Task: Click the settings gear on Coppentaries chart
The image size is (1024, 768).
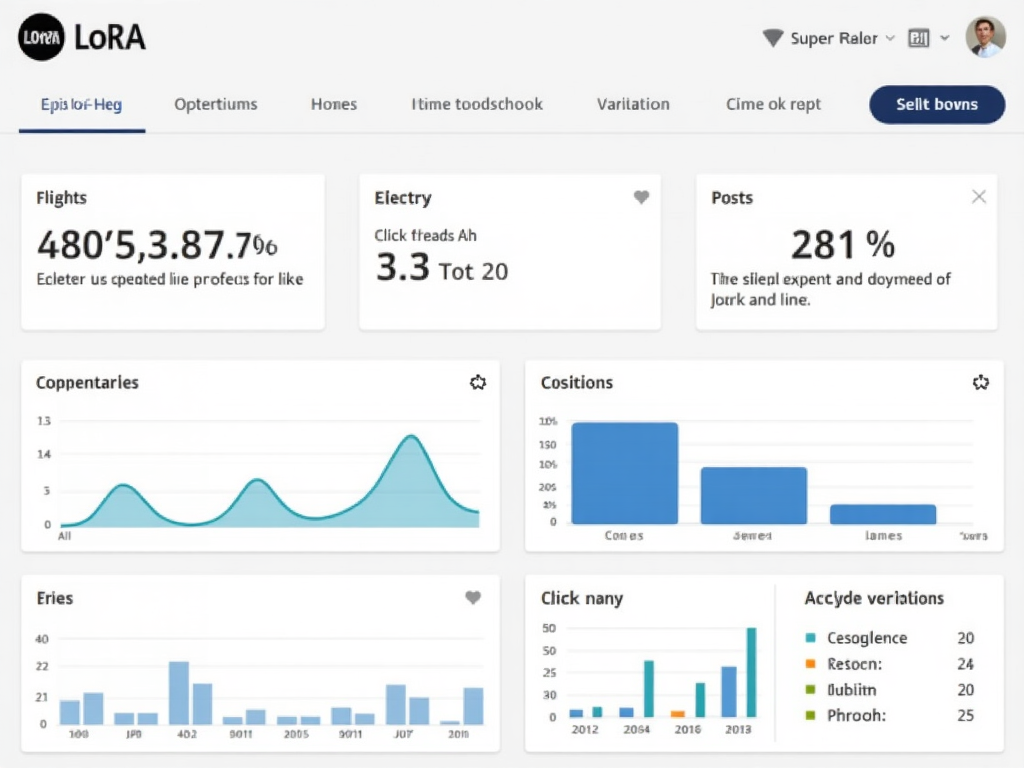Action: 478,382
